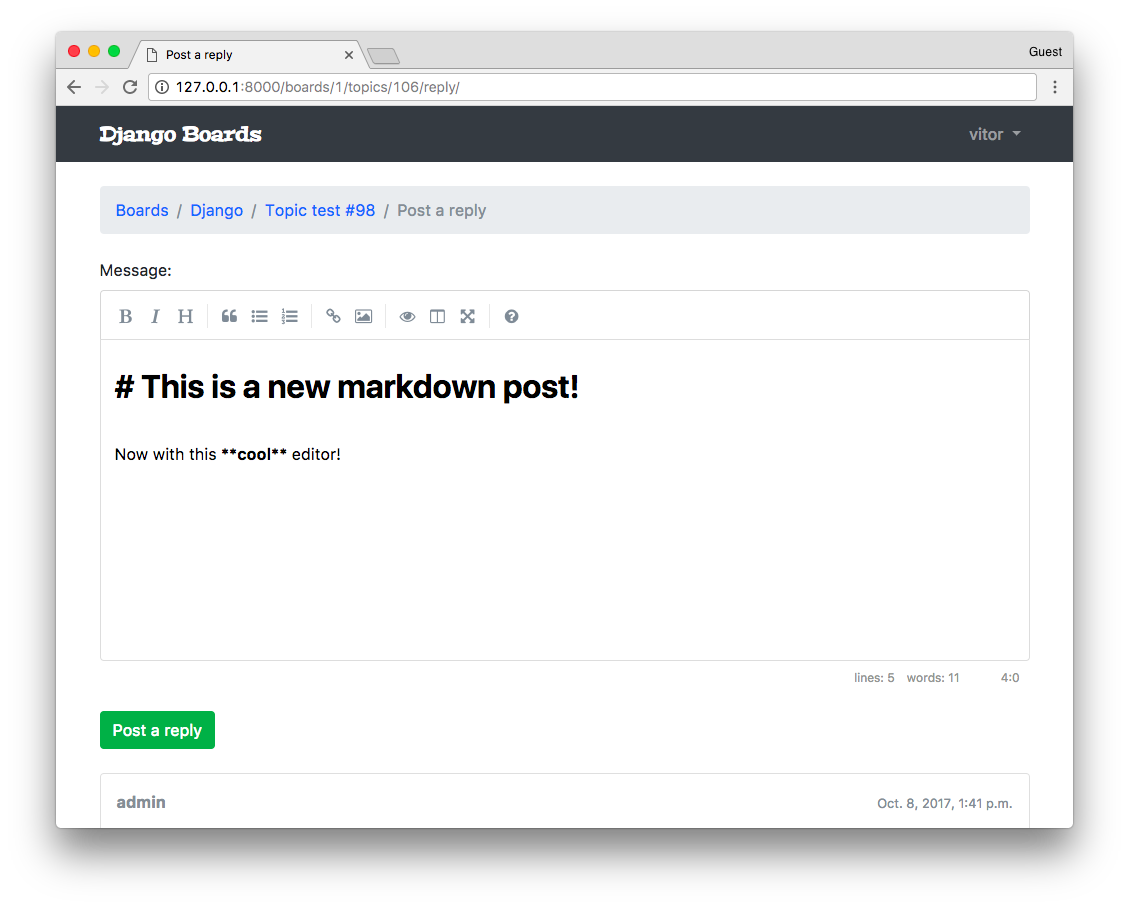Open a new browser tab
This screenshot has height=908, width=1129.
[383, 56]
